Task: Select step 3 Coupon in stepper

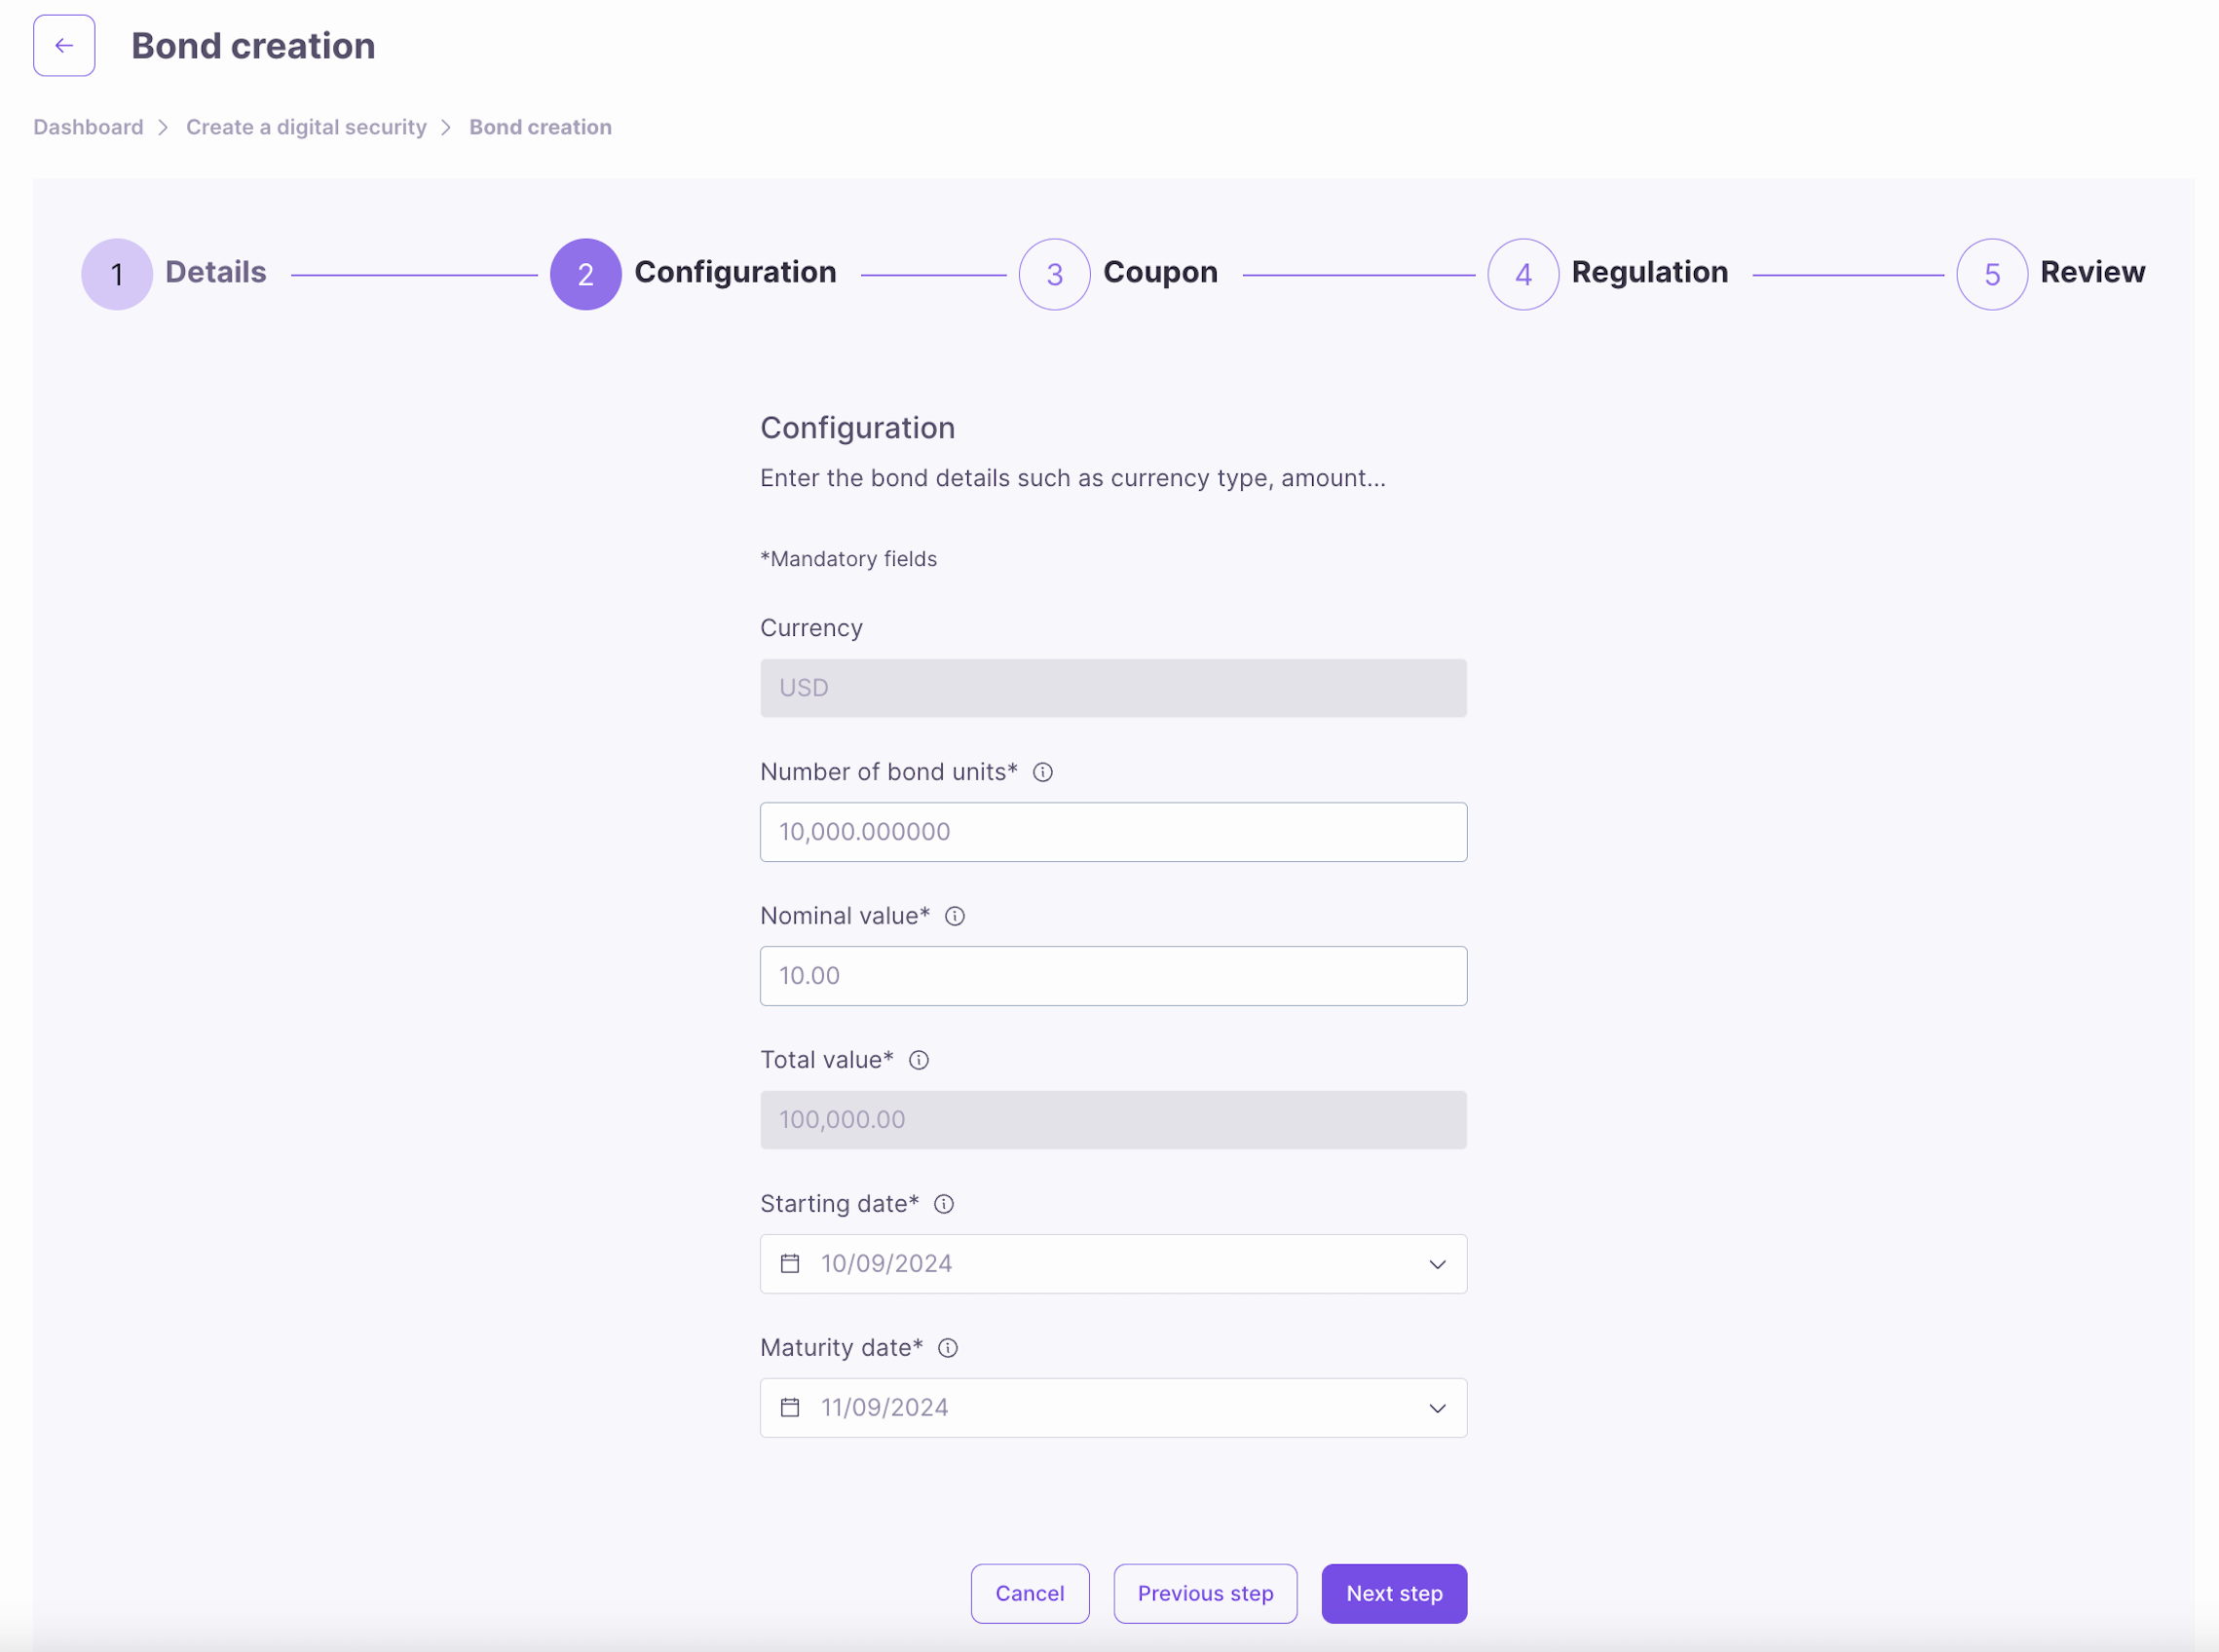Action: coord(1054,274)
